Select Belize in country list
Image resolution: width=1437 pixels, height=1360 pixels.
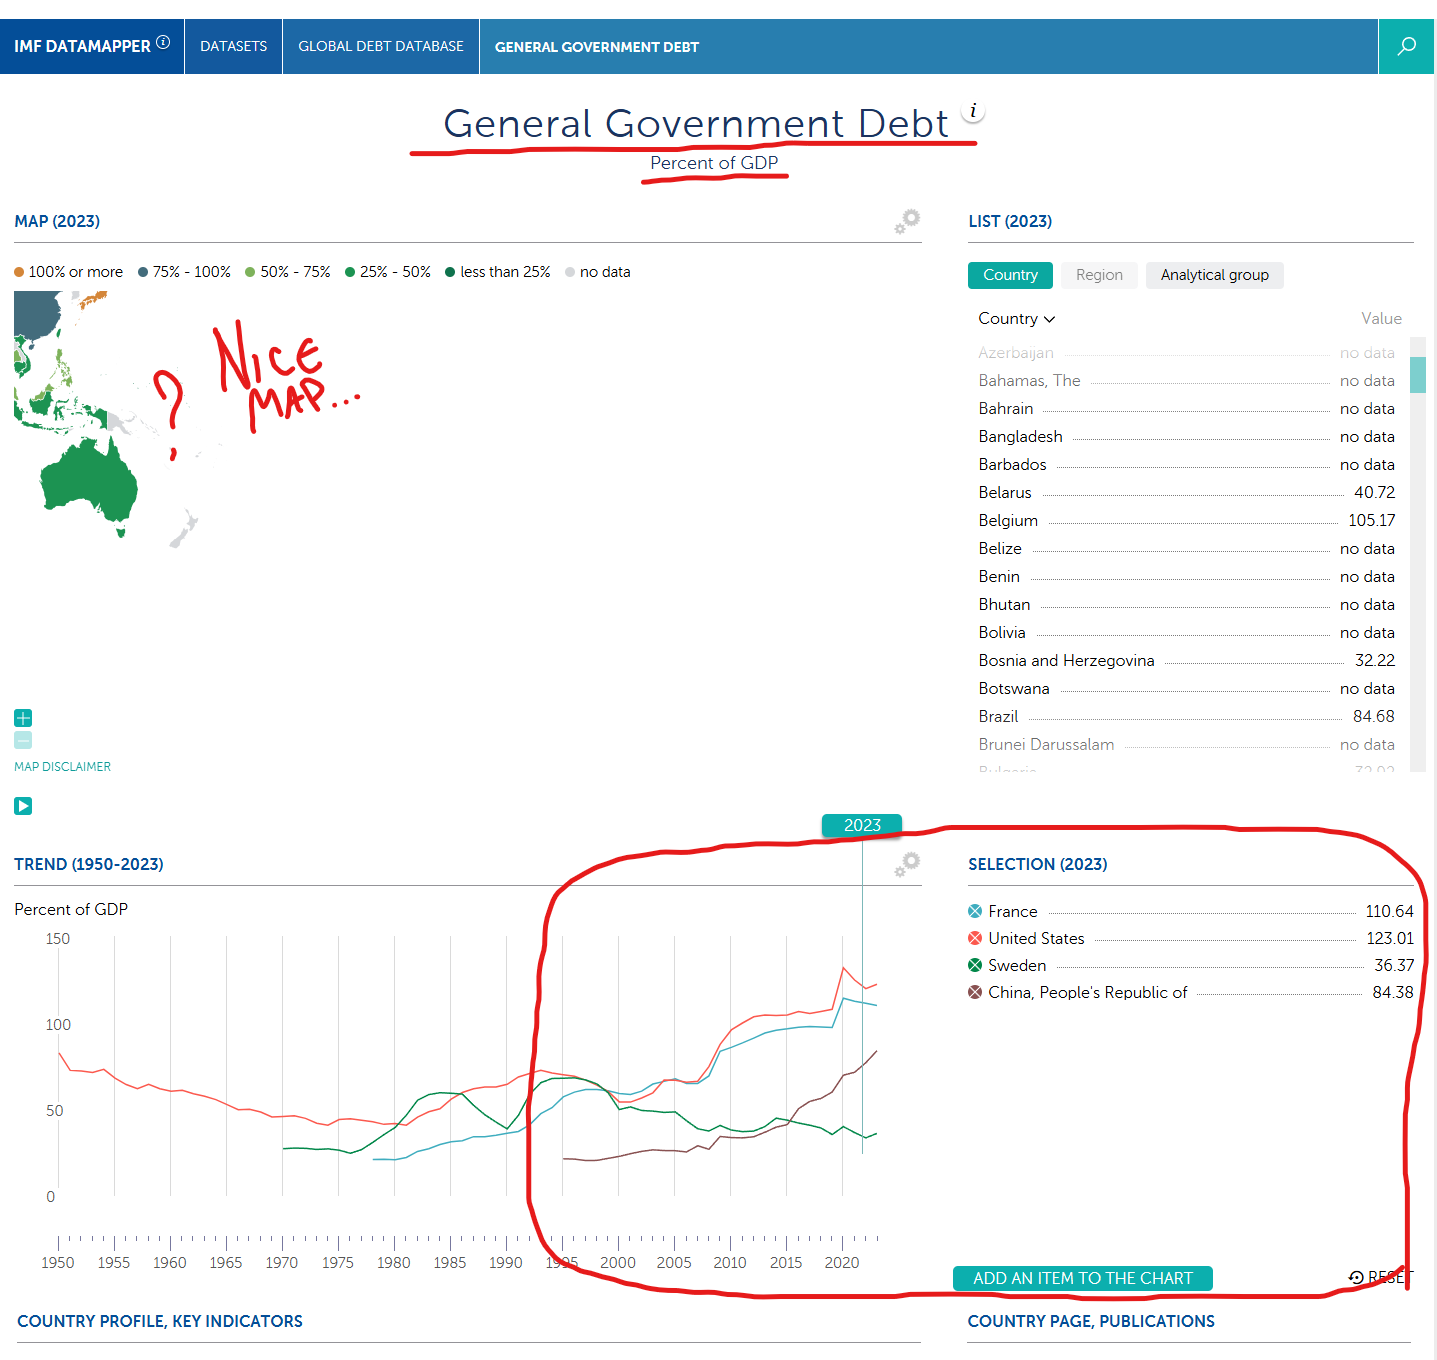pyautogui.click(x=1186, y=548)
